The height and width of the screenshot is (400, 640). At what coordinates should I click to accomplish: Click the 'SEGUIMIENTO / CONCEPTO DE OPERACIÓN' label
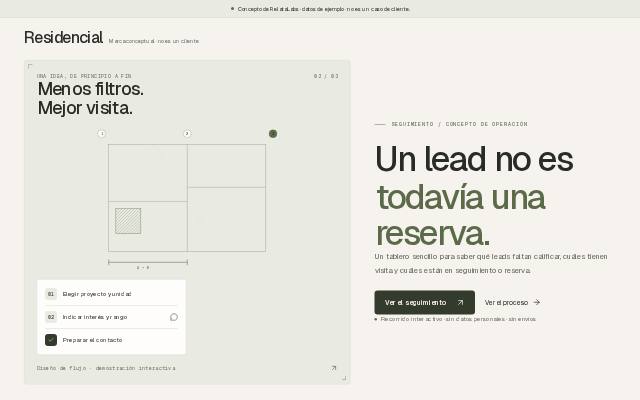(459, 124)
